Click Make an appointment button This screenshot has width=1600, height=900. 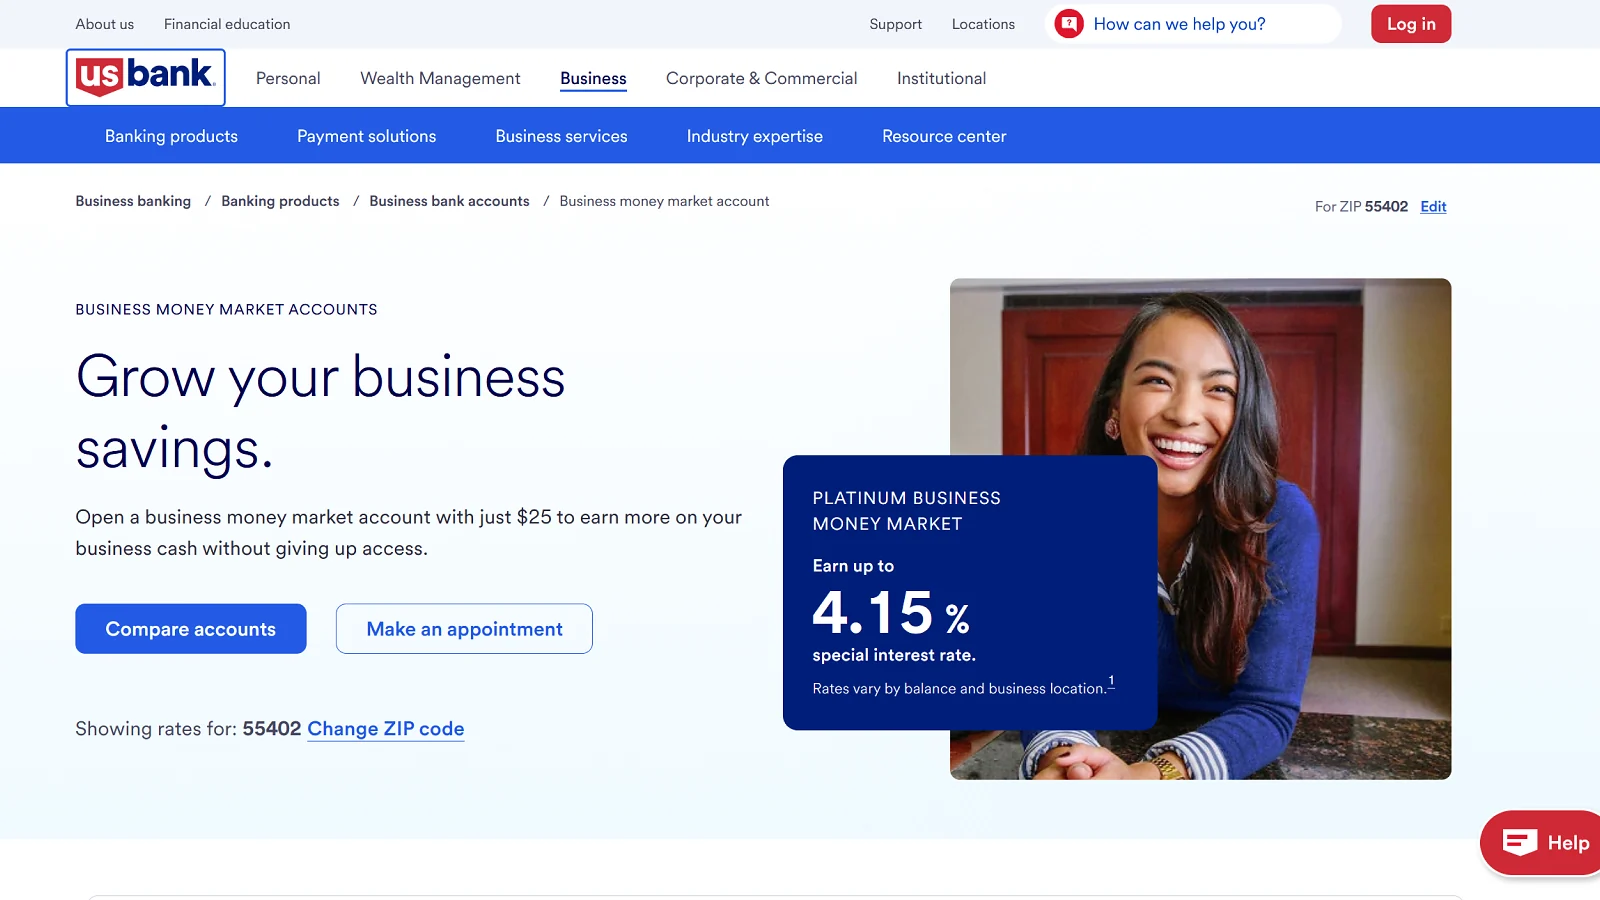point(464,629)
